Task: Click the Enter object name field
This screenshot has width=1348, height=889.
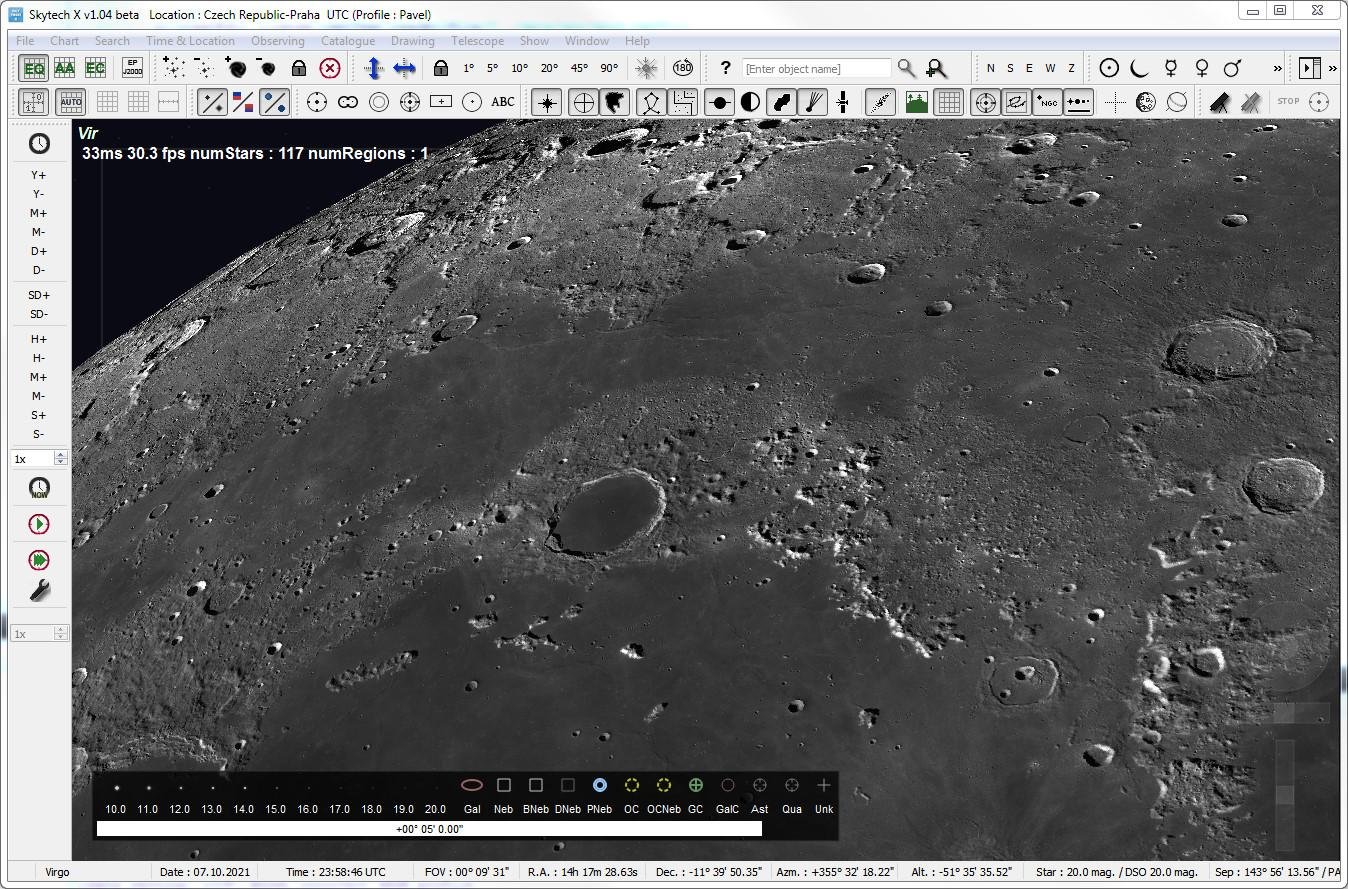Action: coord(816,68)
